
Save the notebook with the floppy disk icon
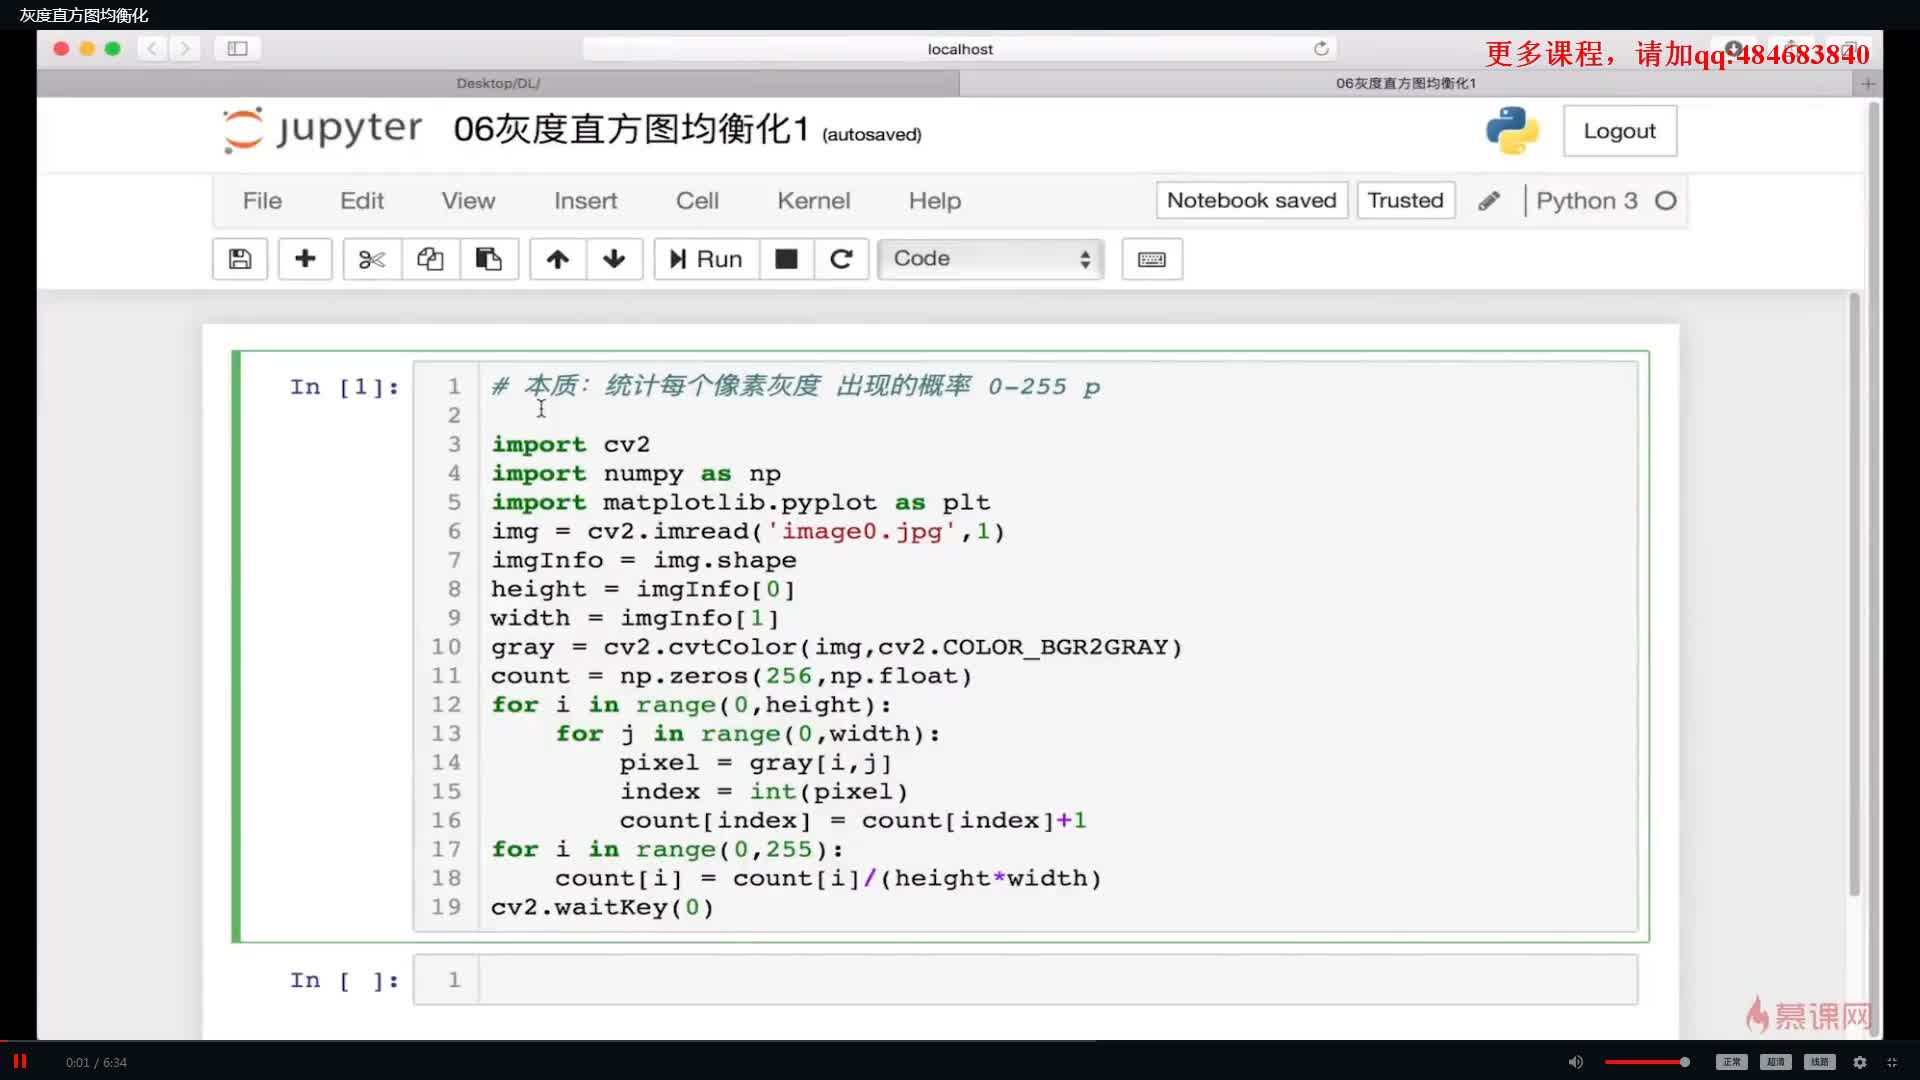[x=240, y=259]
